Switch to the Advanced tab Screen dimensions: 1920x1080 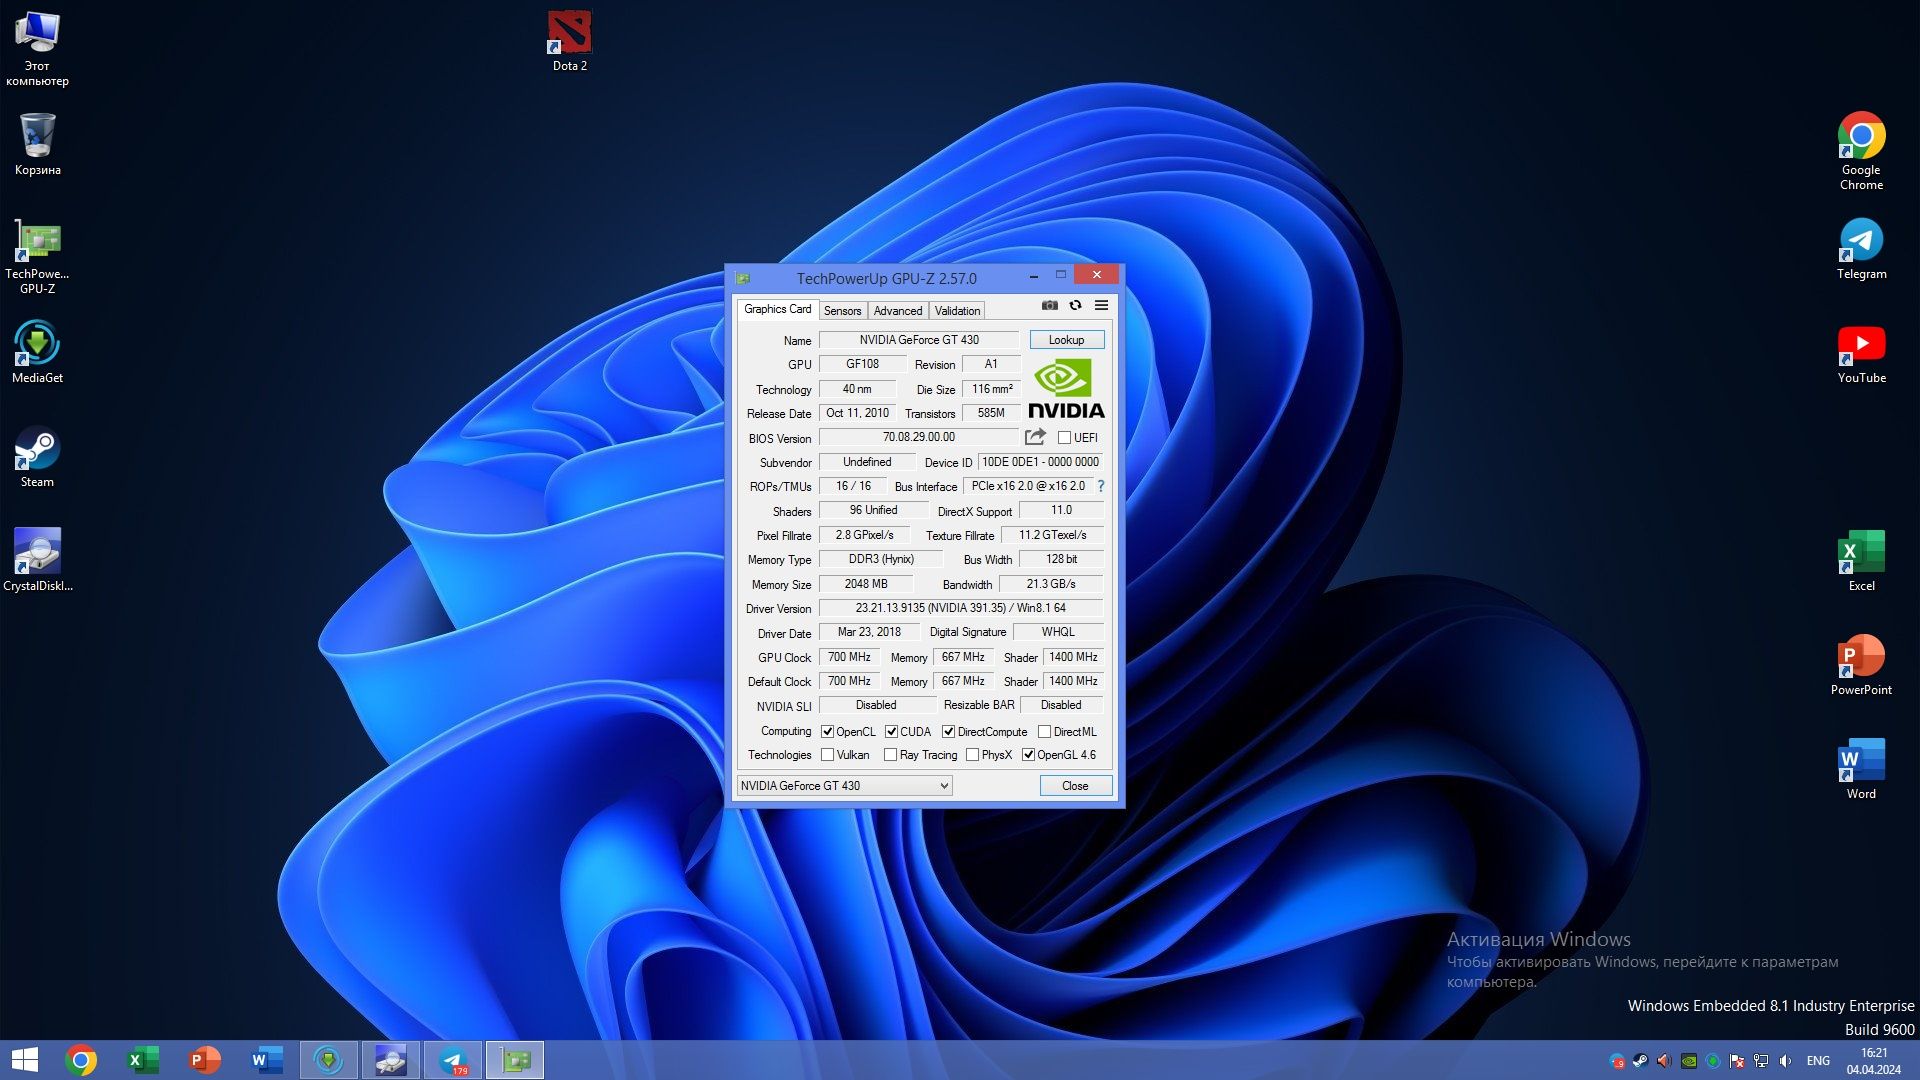tap(898, 310)
